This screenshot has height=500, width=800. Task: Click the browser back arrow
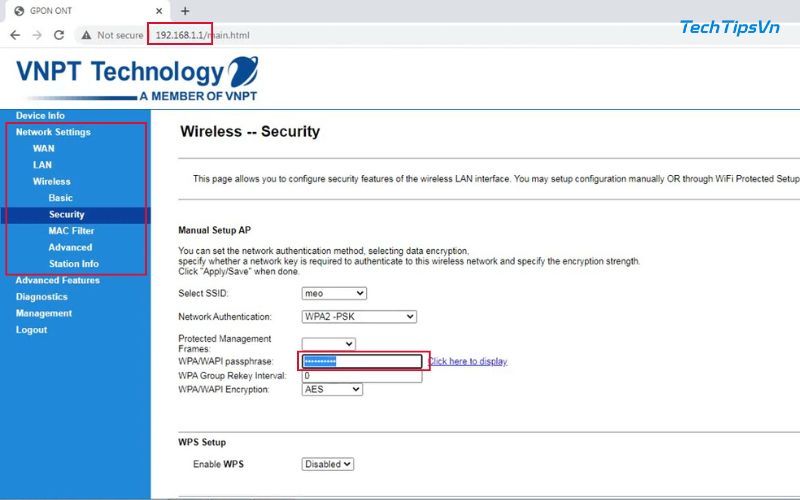tap(15, 35)
